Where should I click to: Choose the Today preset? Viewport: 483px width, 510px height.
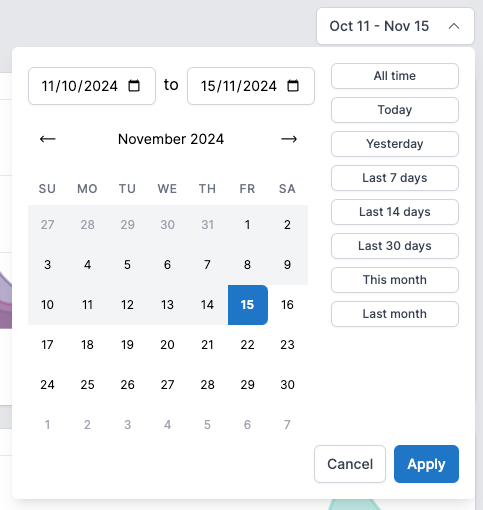[x=395, y=110]
